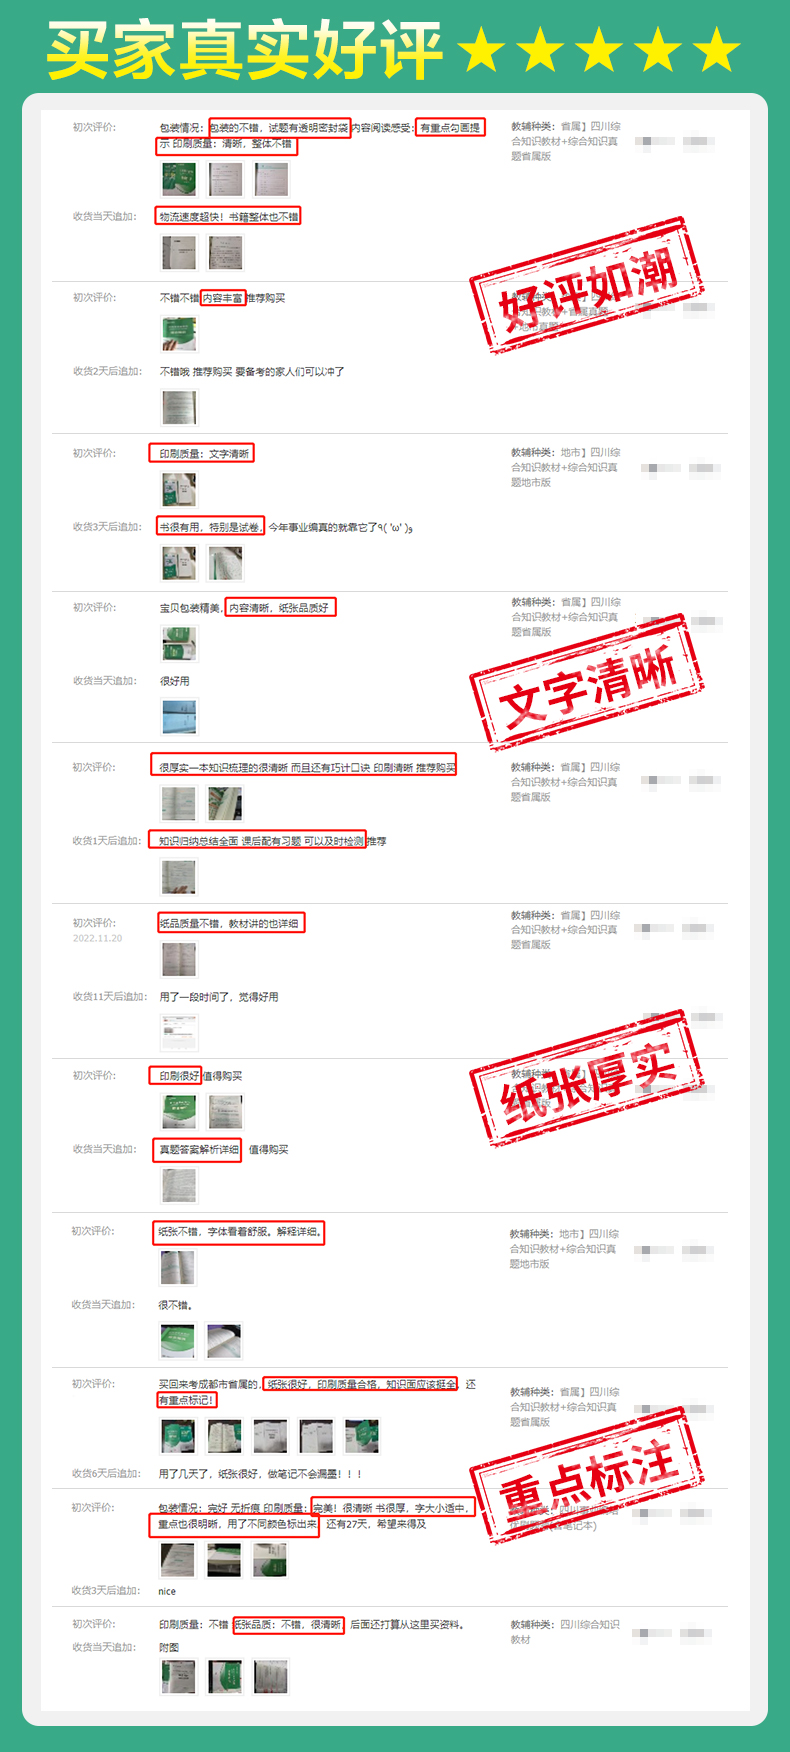This screenshot has height=1752, width=790.
Task: Open the photo below the 很好用 follow-up comment
Action: 179,717
